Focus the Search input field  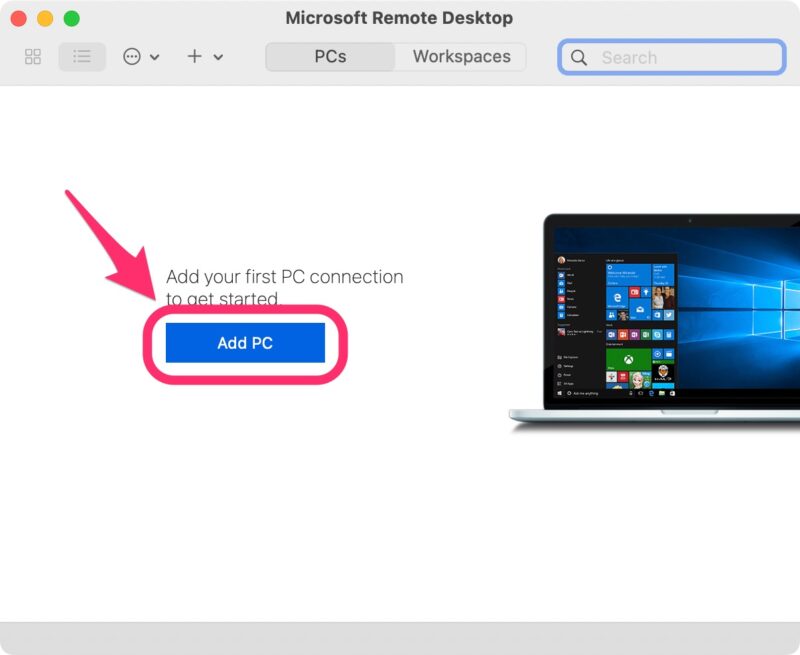pos(671,57)
